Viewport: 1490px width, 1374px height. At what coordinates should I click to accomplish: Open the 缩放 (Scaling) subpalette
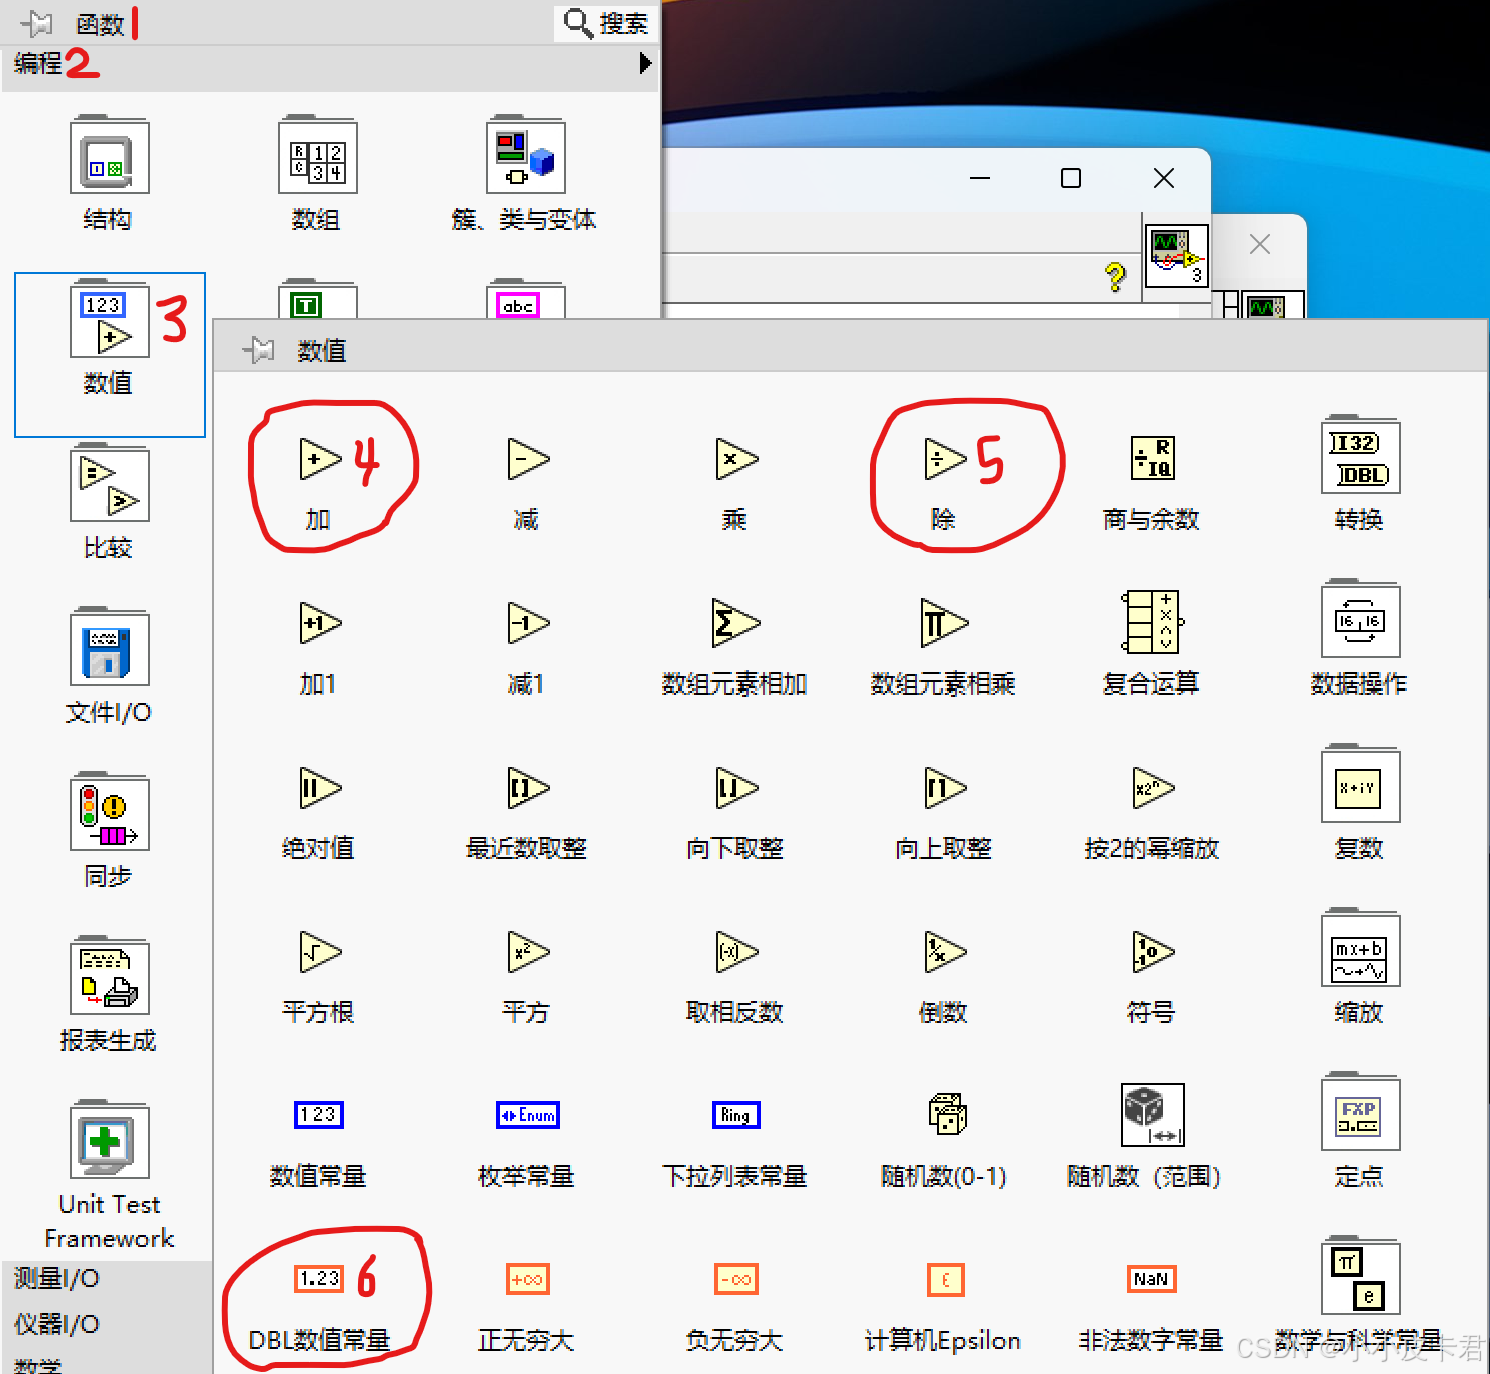(x=1360, y=949)
